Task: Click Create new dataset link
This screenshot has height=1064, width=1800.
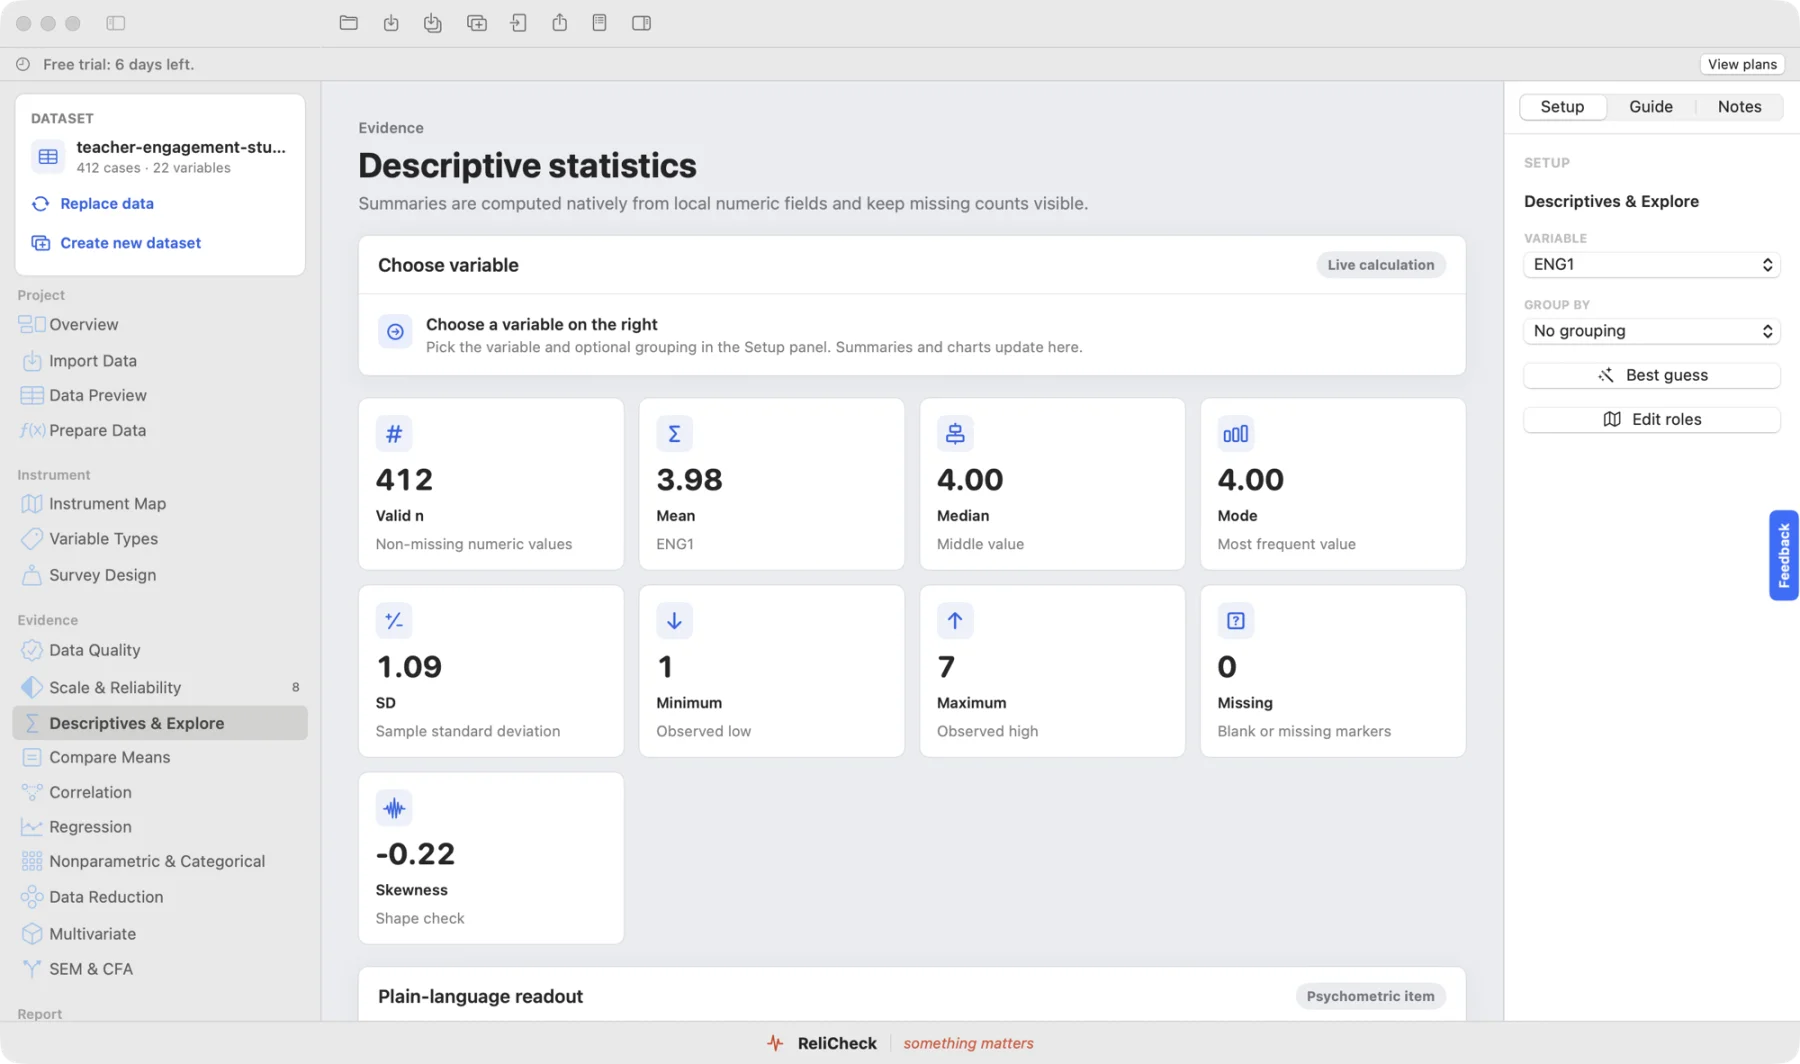Action: tap(130, 243)
